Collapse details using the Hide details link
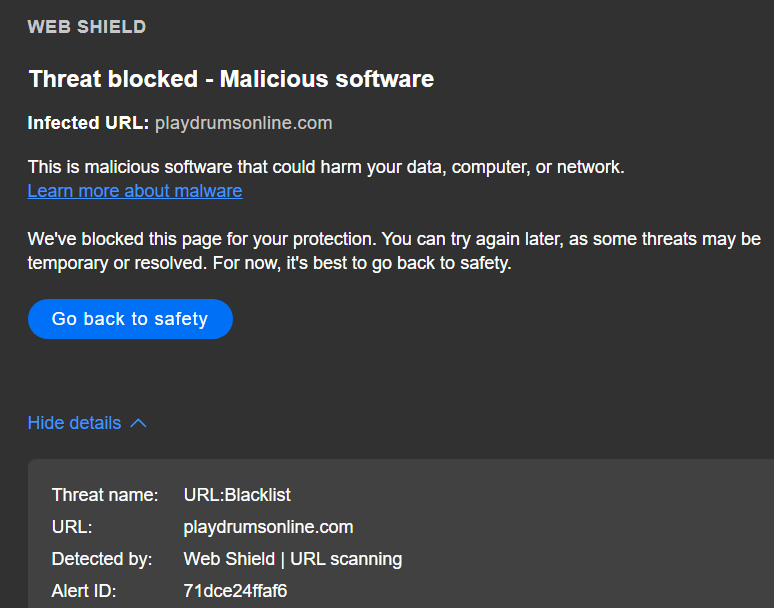The height and width of the screenshot is (608, 774). (74, 423)
